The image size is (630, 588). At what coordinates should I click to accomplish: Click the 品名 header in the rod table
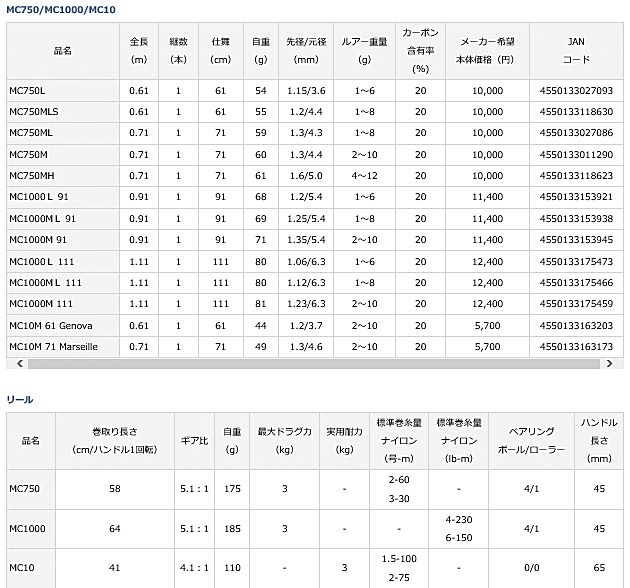click(63, 51)
